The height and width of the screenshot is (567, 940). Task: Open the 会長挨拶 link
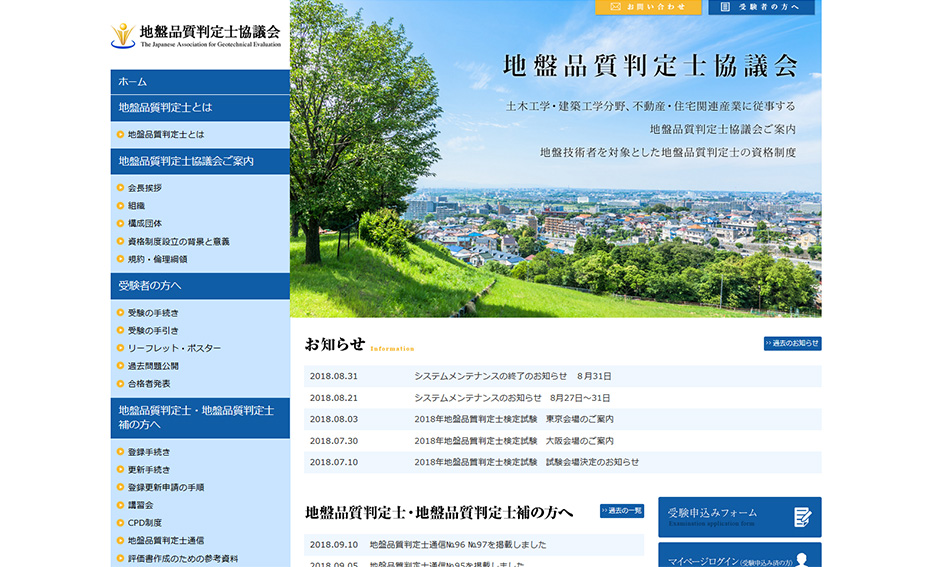click(144, 188)
